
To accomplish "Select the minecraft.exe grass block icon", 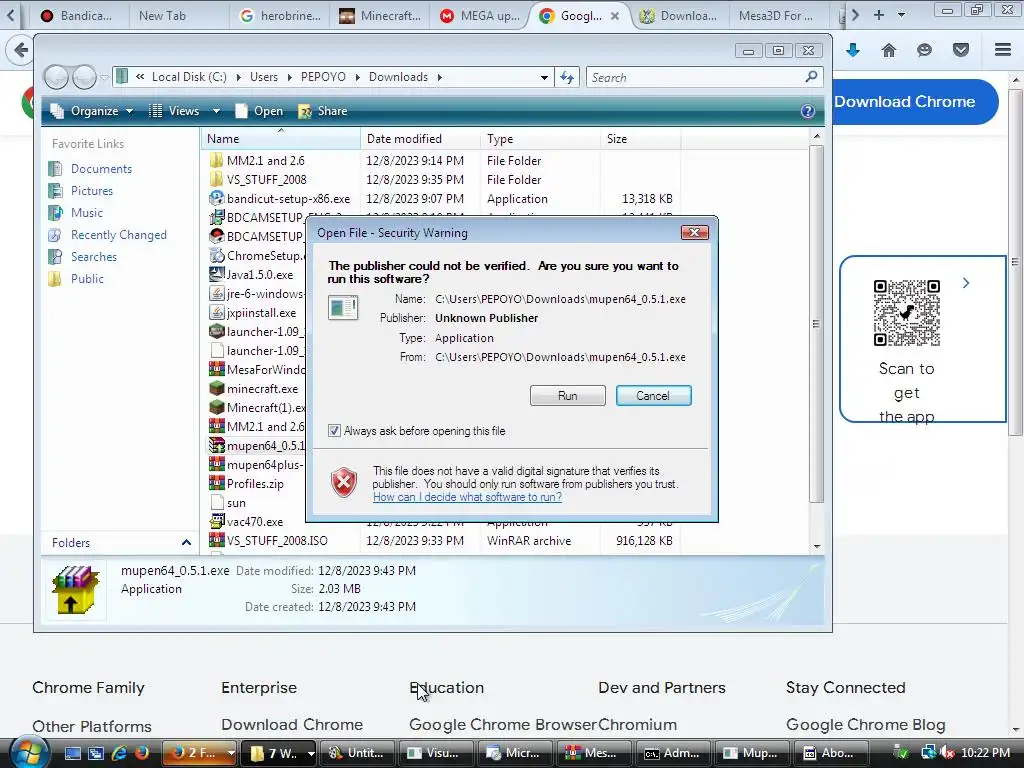I will pyautogui.click(x=217, y=389).
